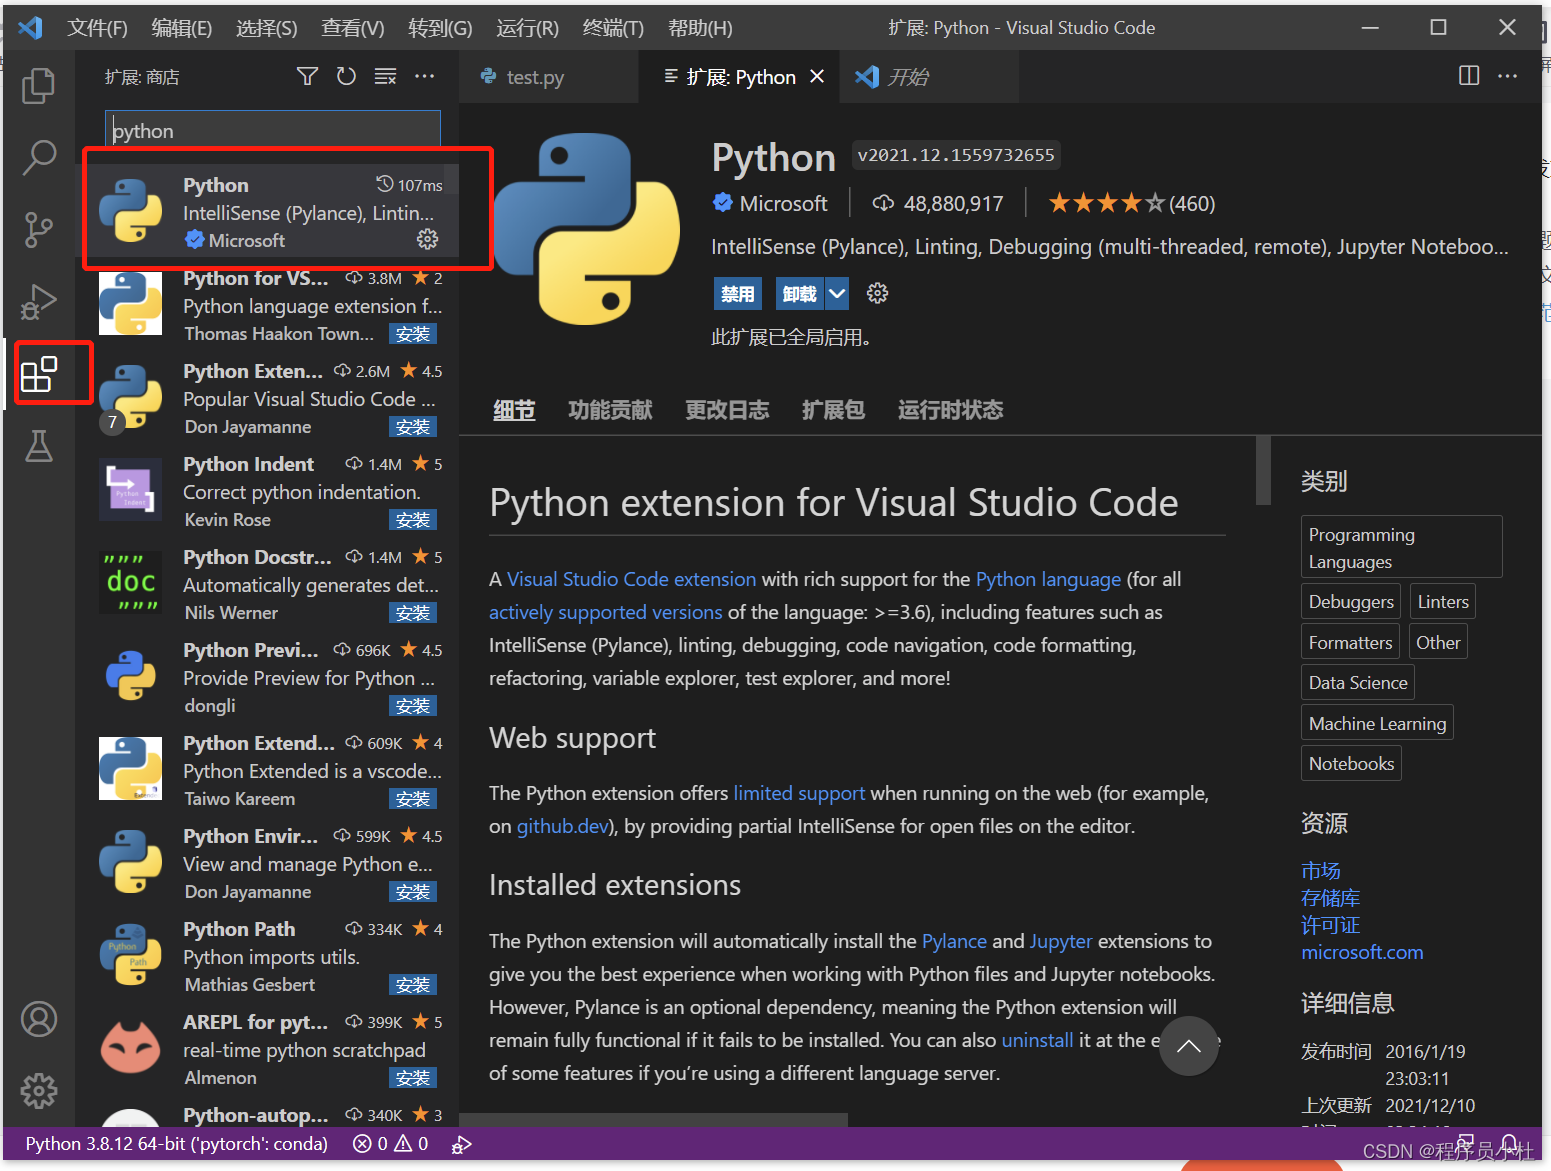The height and width of the screenshot is (1171, 1551).
Task: Click Python 3.8.12 interpreter in status bar
Action: pos(176,1143)
